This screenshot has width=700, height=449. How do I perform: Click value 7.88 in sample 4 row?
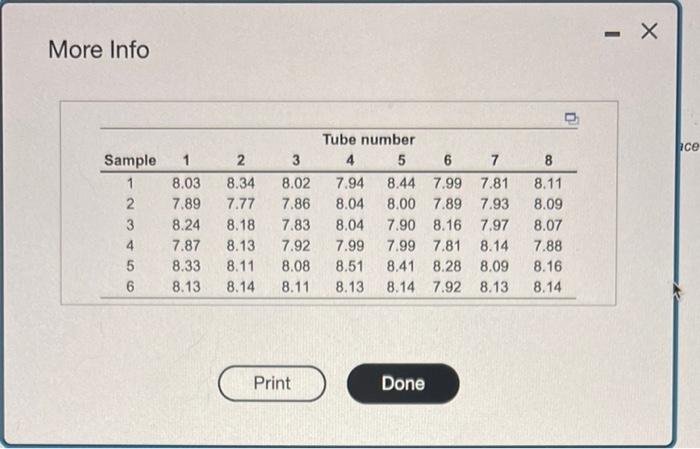click(x=548, y=245)
